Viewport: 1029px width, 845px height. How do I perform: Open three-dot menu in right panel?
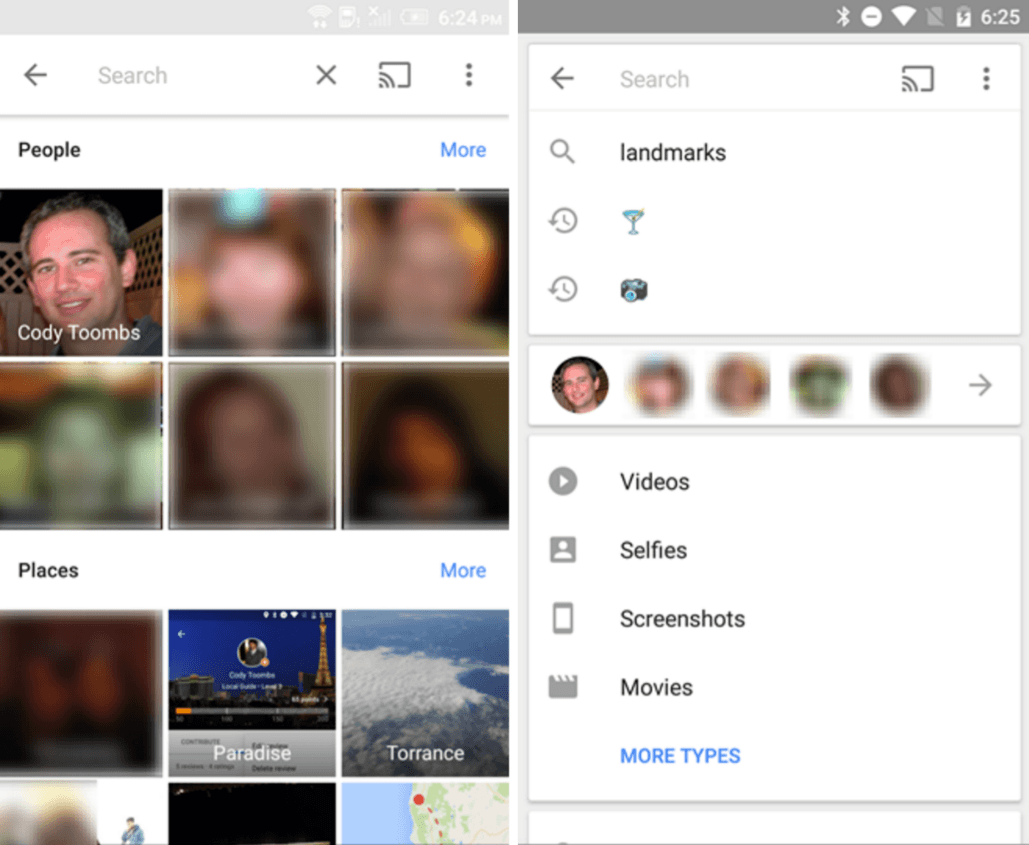(x=986, y=79)
